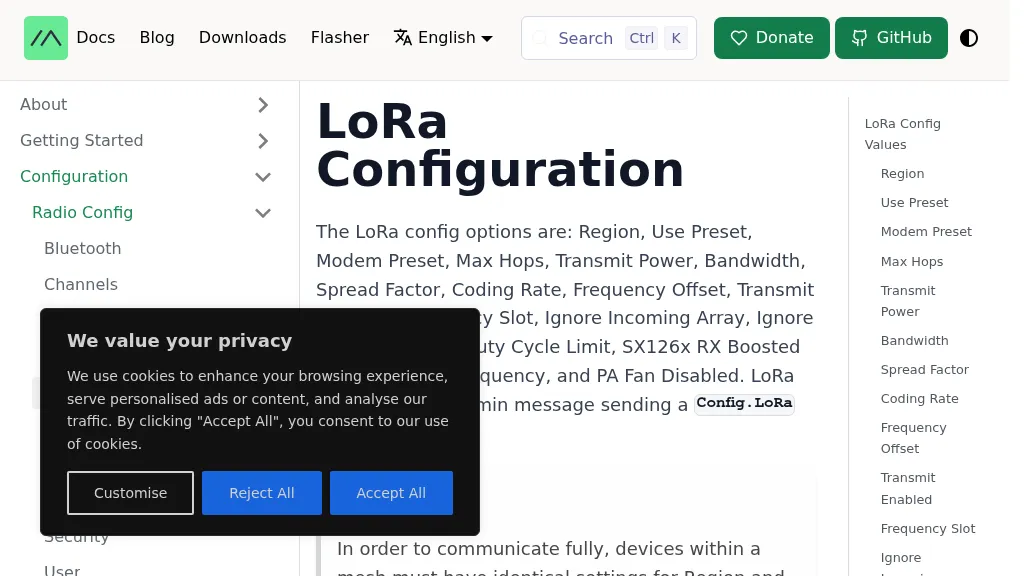
Task: Click the K shortcut key badge
Action: [676, 38]
